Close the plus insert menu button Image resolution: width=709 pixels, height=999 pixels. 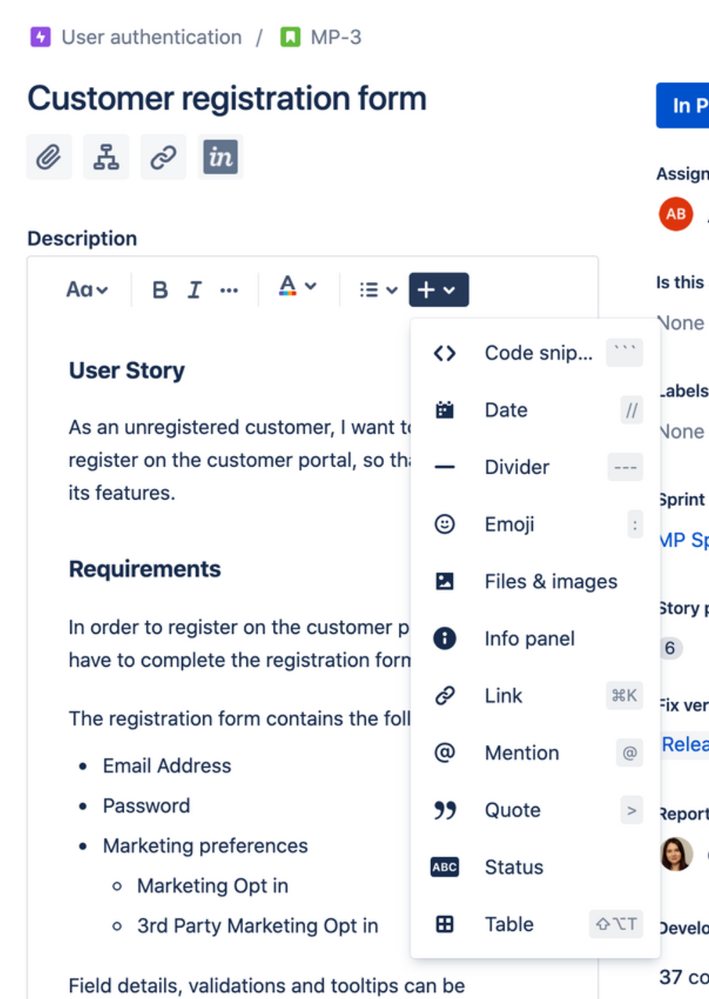439,290
